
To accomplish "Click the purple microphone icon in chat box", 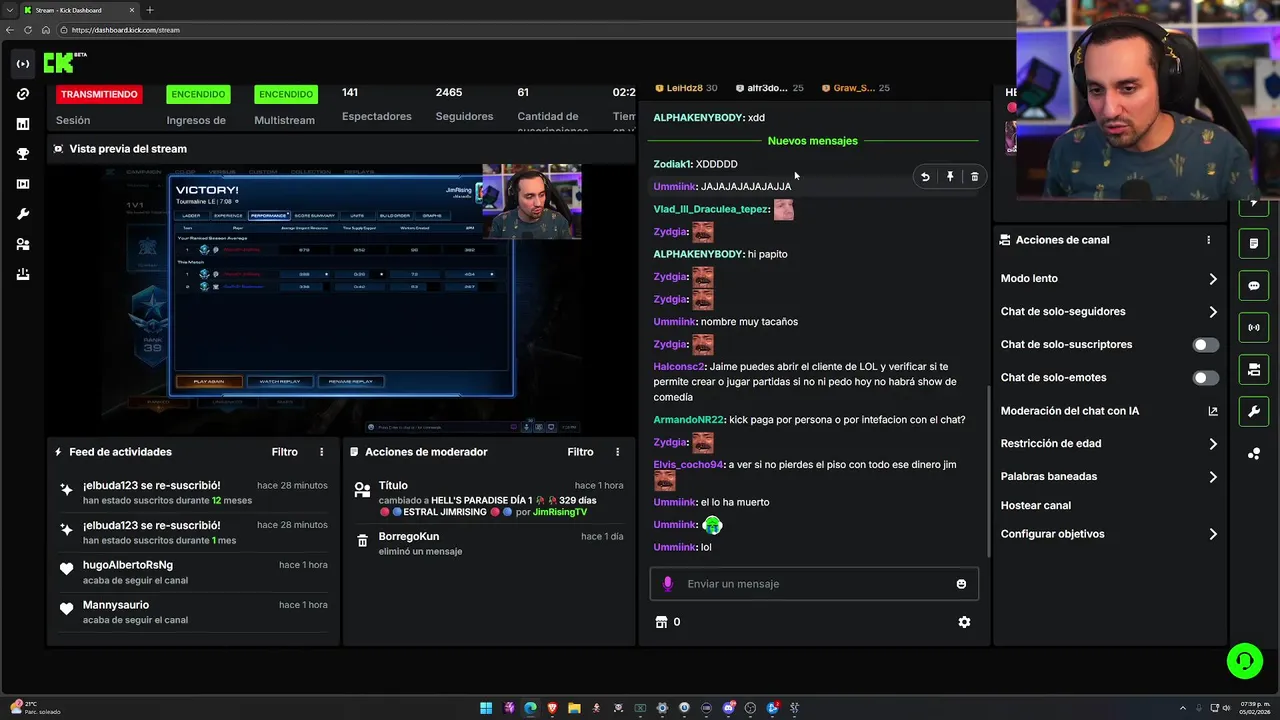I will click(668, 584).
